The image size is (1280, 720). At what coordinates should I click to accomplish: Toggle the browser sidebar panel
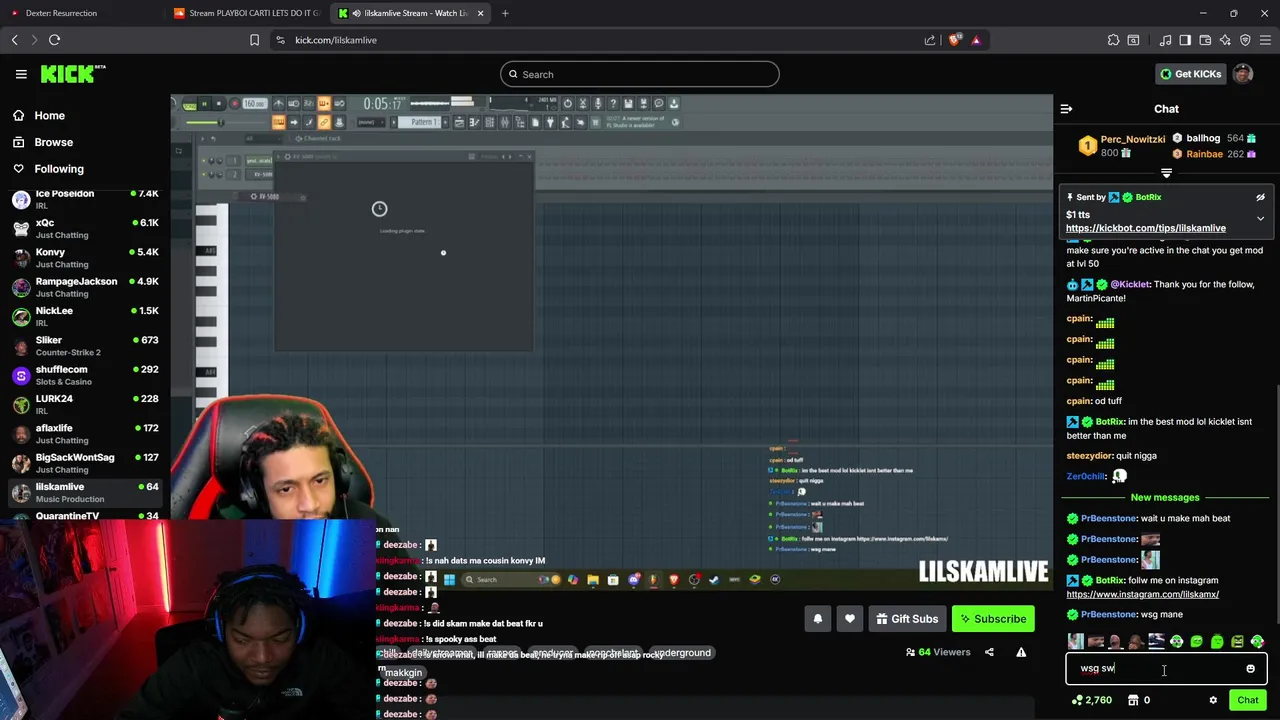pyautogui.click(x=1185, y=40)
